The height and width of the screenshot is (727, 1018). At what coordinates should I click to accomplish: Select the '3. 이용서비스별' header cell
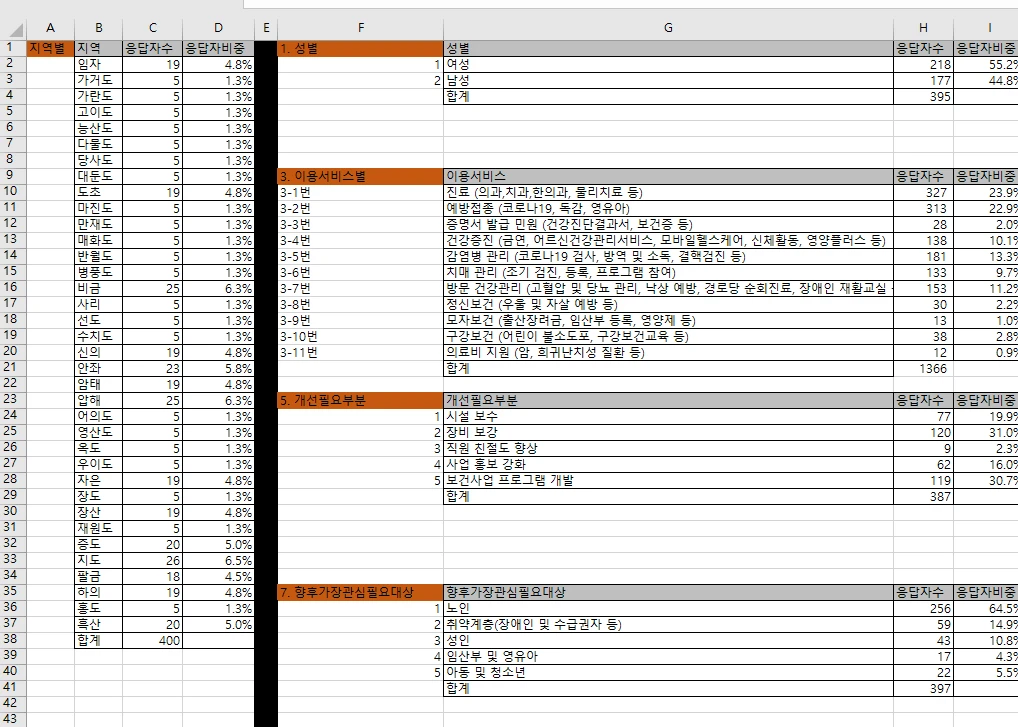point(360,176)
